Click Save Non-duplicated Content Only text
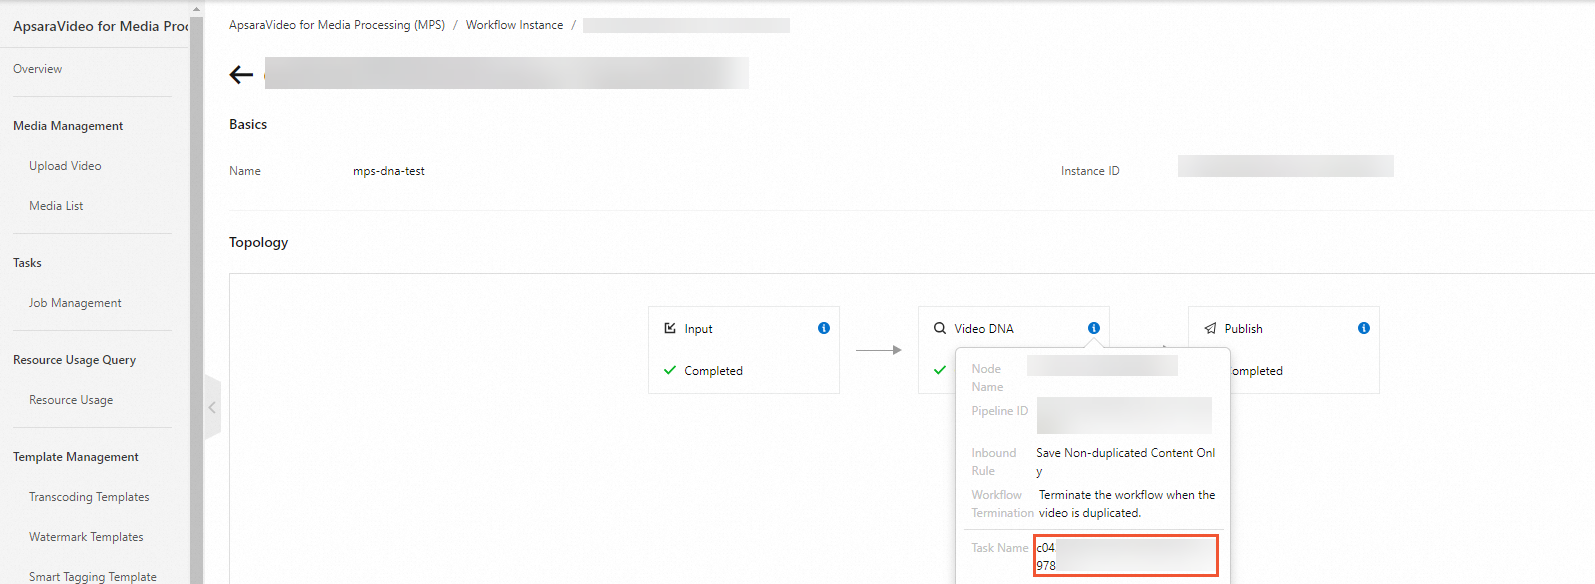This screenshot has height=584, width=1595. (1126, 462)
